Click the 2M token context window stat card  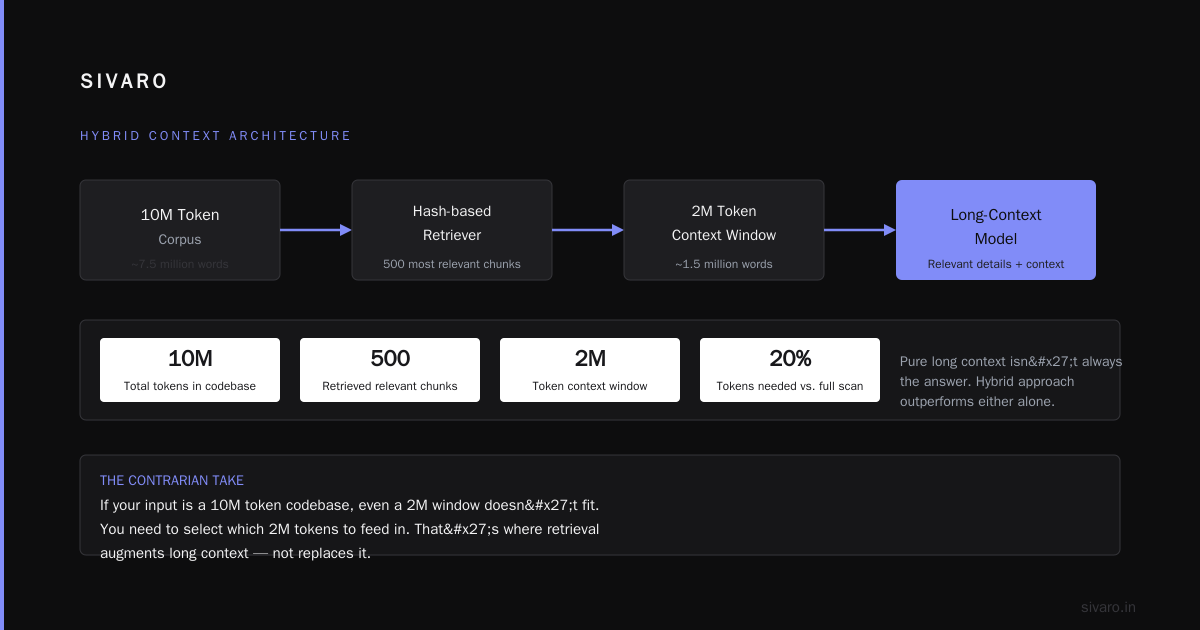coord(590,370)
